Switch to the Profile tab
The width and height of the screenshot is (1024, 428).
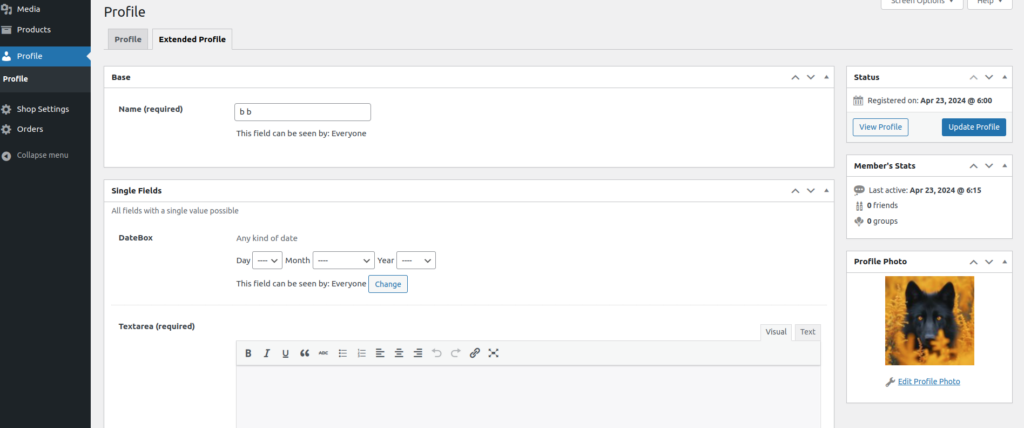128,40
